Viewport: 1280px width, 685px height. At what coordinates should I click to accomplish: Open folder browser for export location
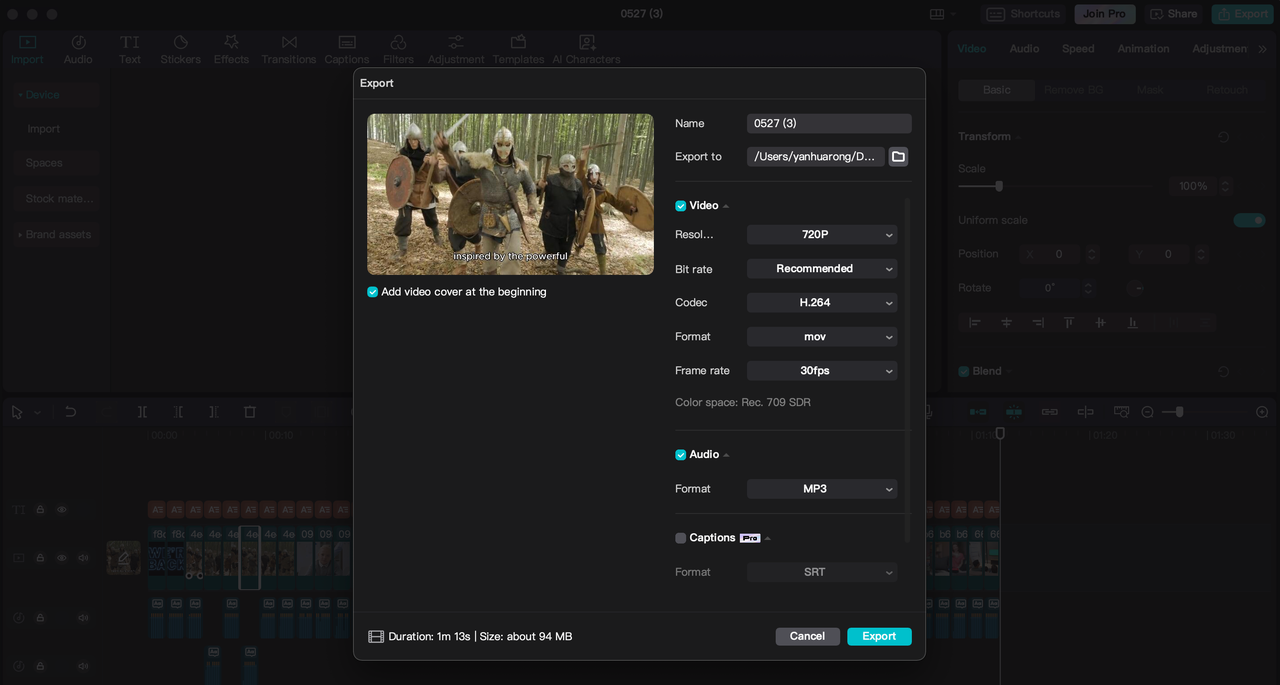point(898,156)
